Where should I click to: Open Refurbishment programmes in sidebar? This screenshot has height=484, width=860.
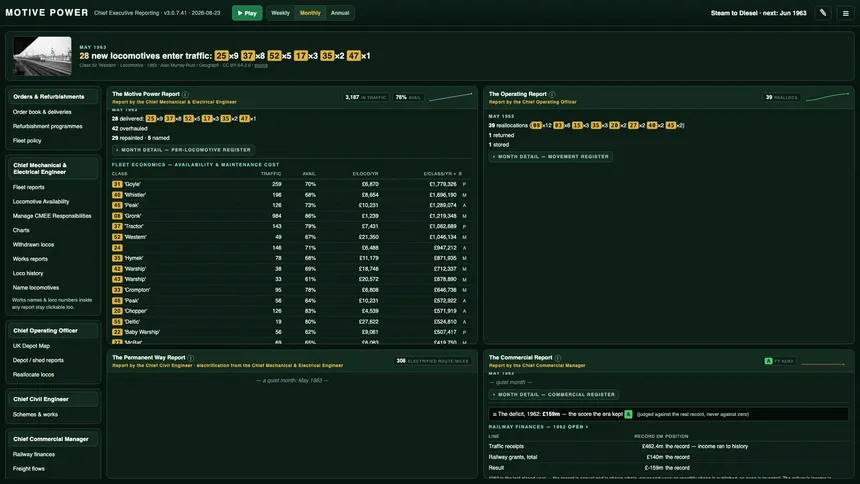tap(48, 126)
